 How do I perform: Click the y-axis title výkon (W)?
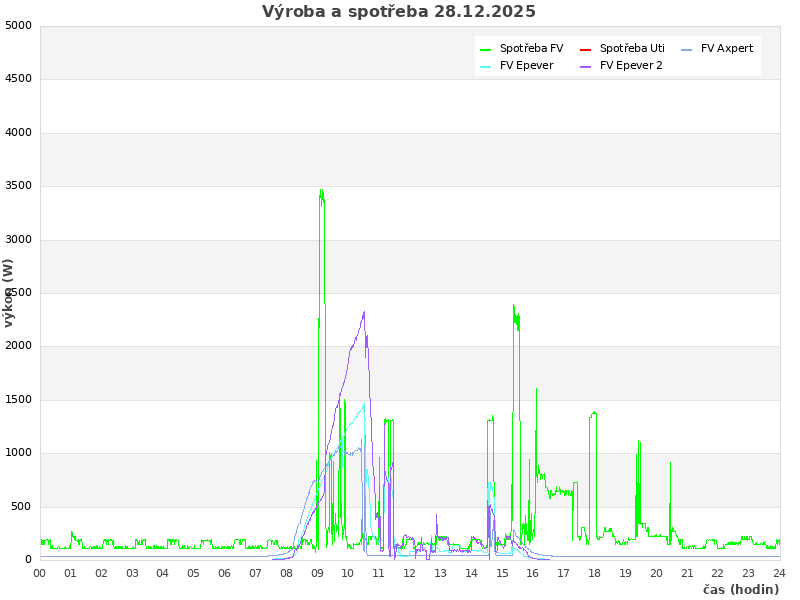(9, 292)
